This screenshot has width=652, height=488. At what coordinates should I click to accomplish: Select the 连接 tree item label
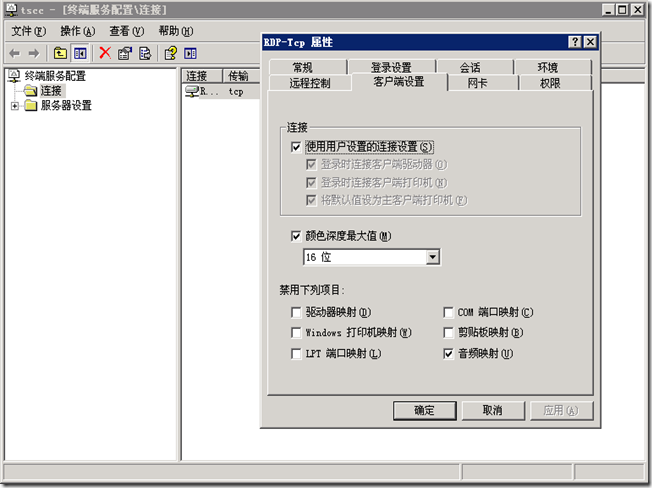point(51,91)
